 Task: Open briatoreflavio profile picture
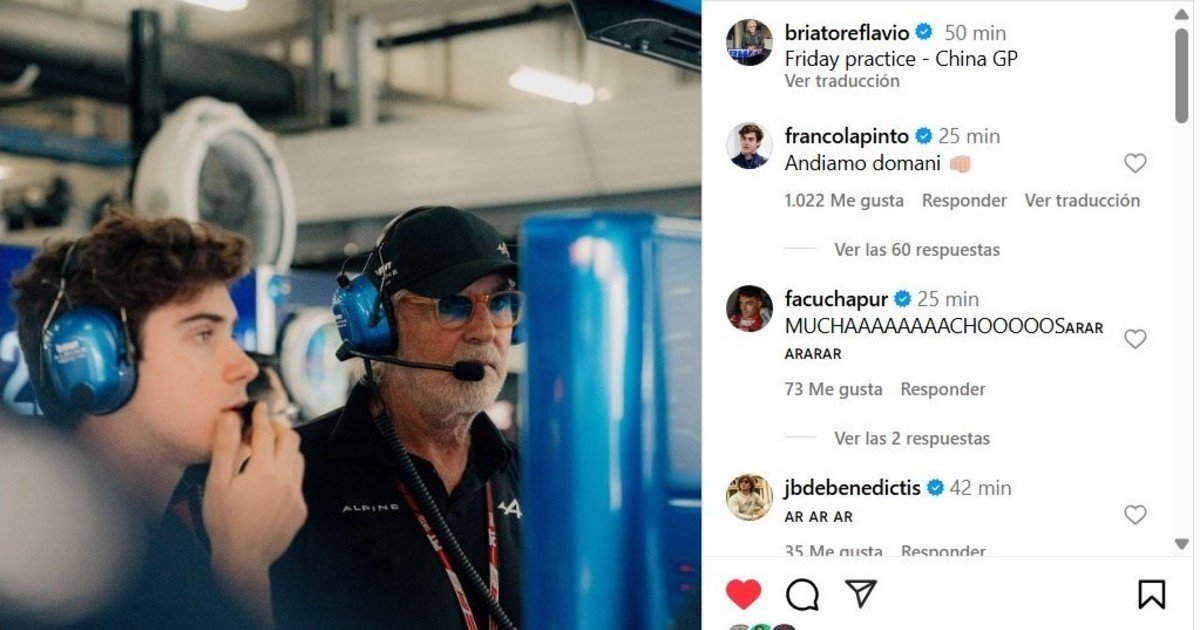click(749, 42)
